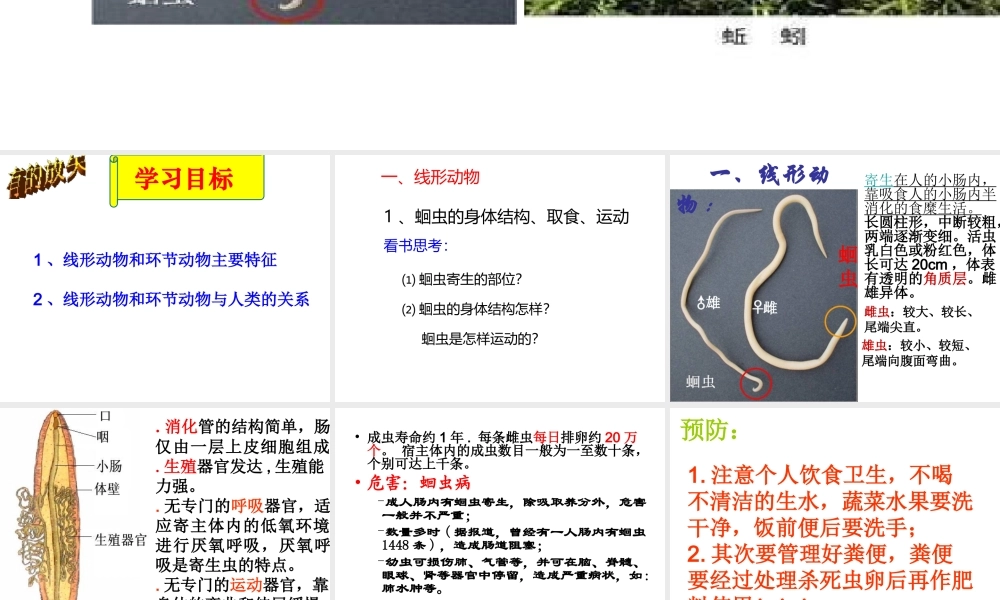This screenshot has width=1000, height=600.
Task: Click the 蚯蚓 caption under the top photo
Action: [763, 36]
